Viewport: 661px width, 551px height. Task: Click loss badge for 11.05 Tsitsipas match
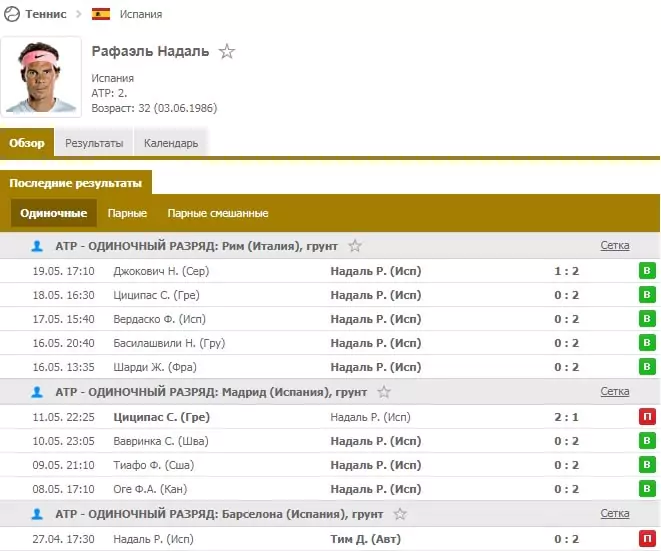point(647,417)
